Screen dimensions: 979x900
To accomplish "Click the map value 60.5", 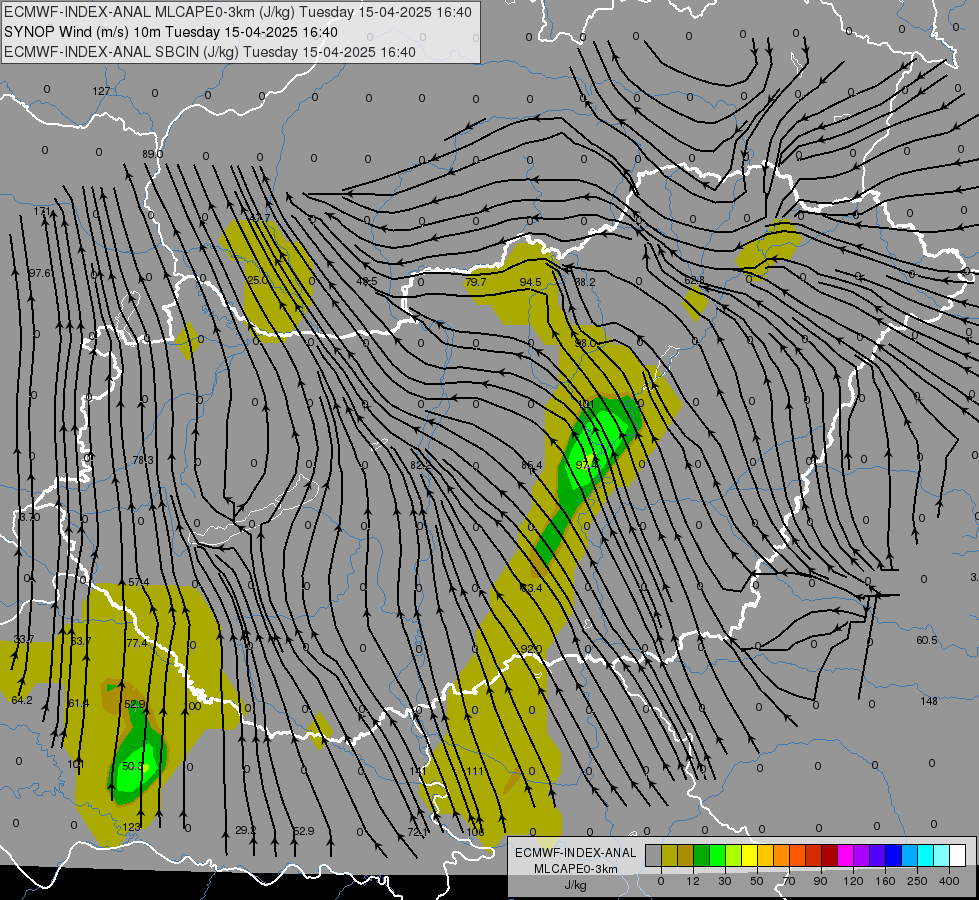I will pyautogui.click(x=927, y=640).
